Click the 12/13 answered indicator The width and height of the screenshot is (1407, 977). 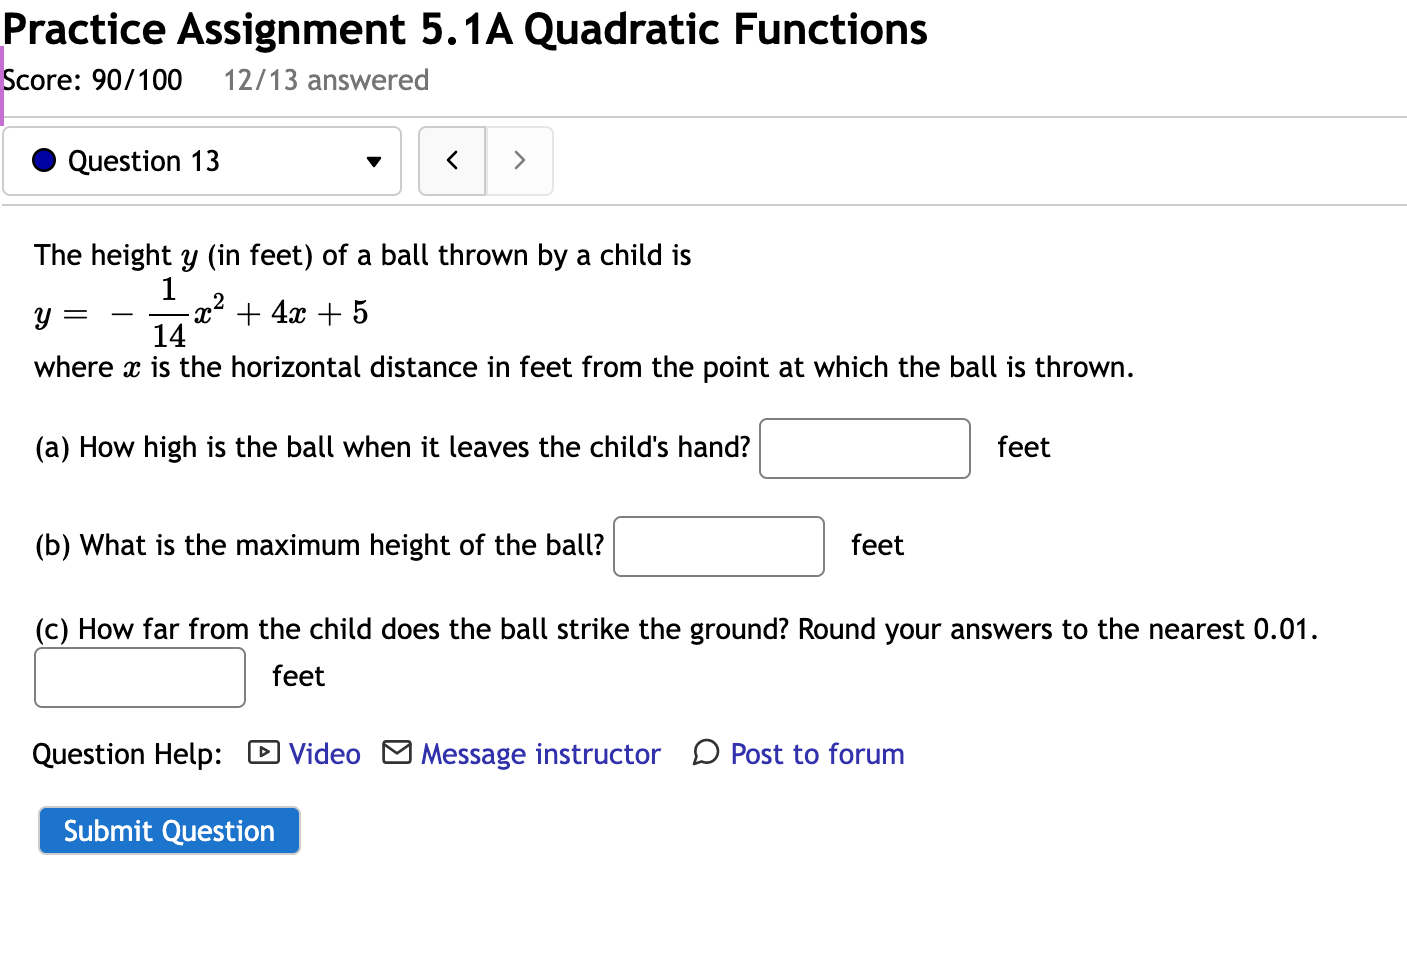point(325,80)
